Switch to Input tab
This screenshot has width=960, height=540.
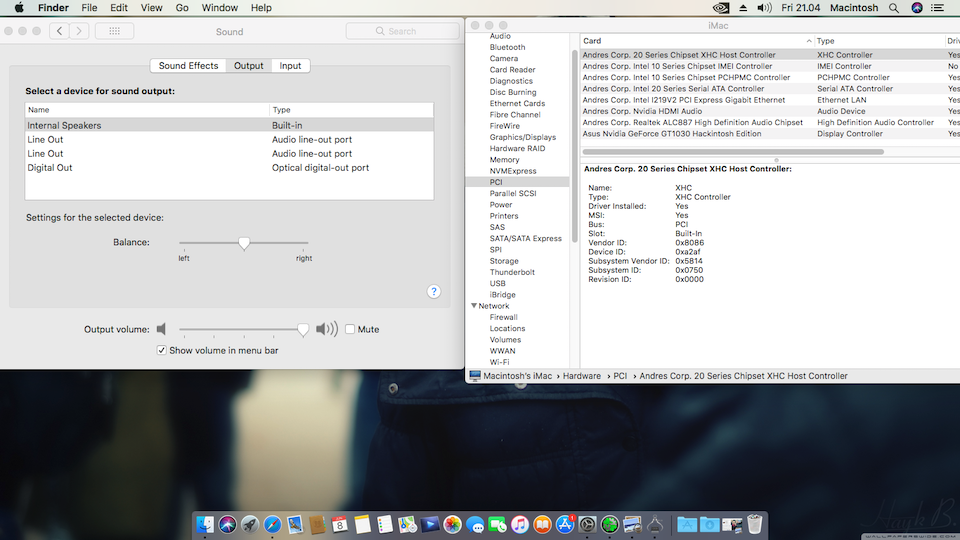290,66
